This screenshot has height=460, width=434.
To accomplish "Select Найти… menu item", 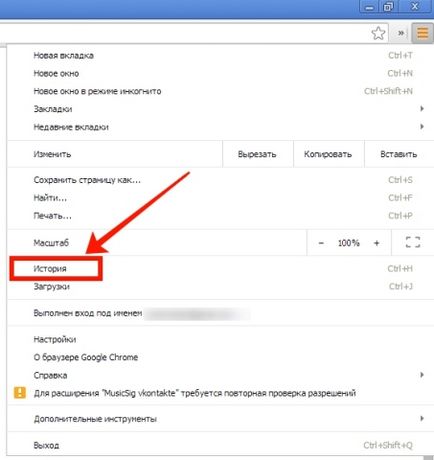I will (x=220, y=198).
